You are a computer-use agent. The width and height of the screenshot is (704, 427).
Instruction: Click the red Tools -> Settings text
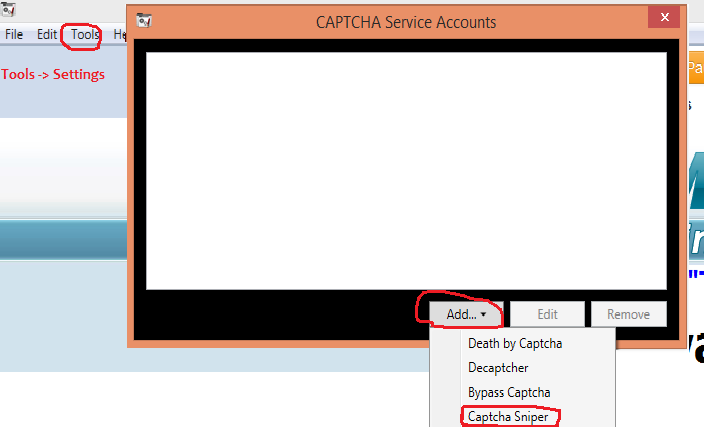click(x=53, y=74)
